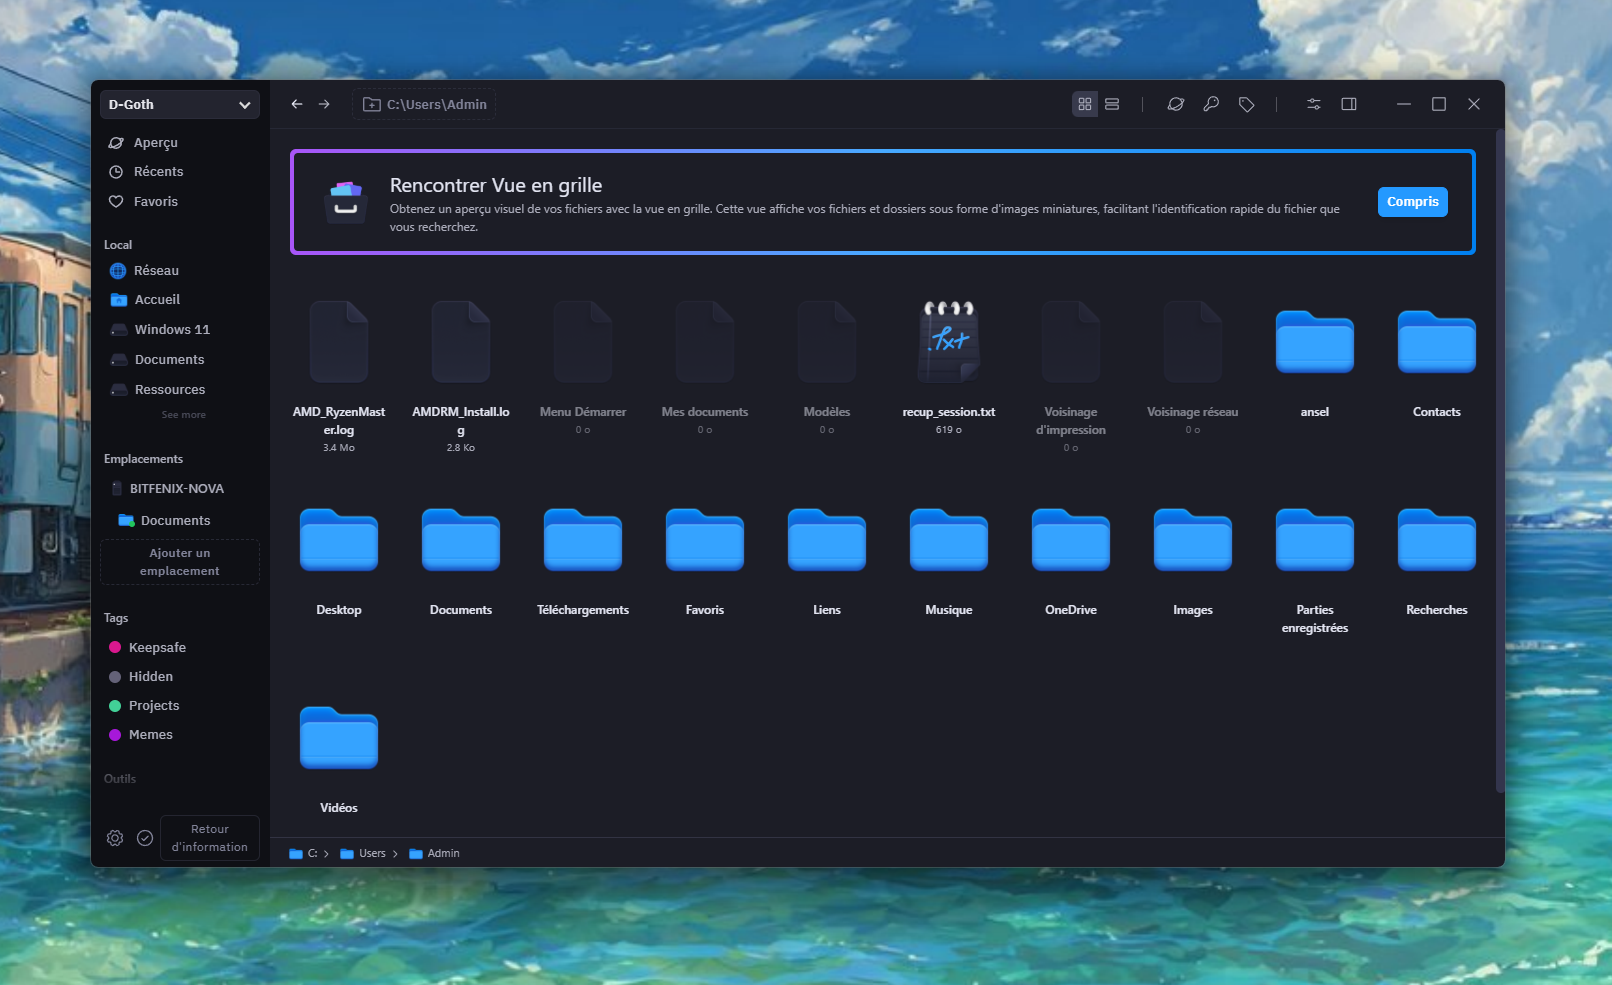Toggle the inspector side panel

pos(1349,104)
